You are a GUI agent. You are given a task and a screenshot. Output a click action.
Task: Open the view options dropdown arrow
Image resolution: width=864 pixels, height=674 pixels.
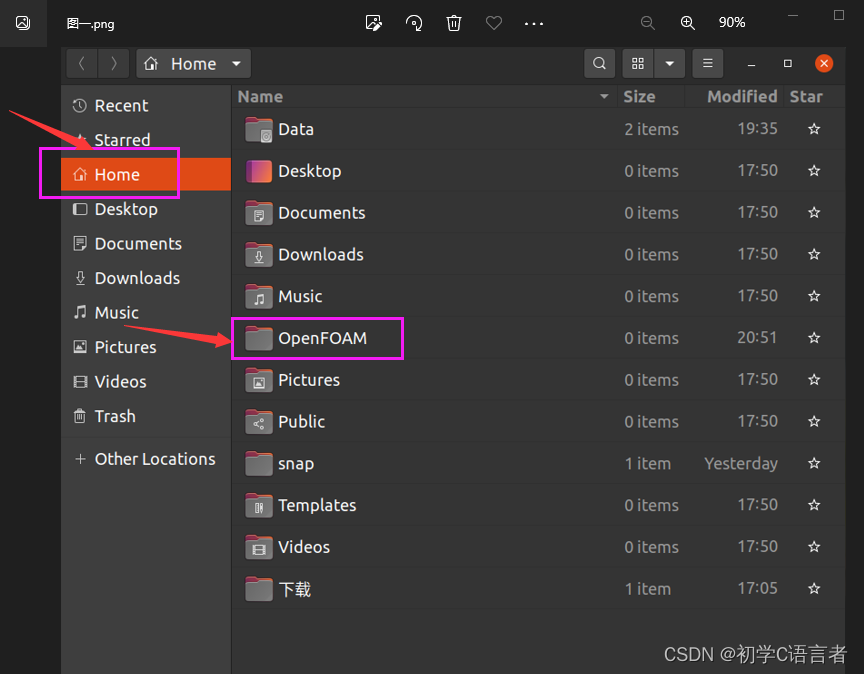coord(669,63)
